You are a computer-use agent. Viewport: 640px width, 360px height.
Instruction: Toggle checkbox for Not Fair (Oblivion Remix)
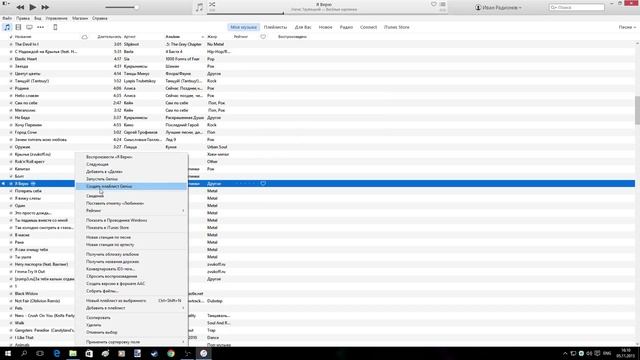click(x=11, y=301)
